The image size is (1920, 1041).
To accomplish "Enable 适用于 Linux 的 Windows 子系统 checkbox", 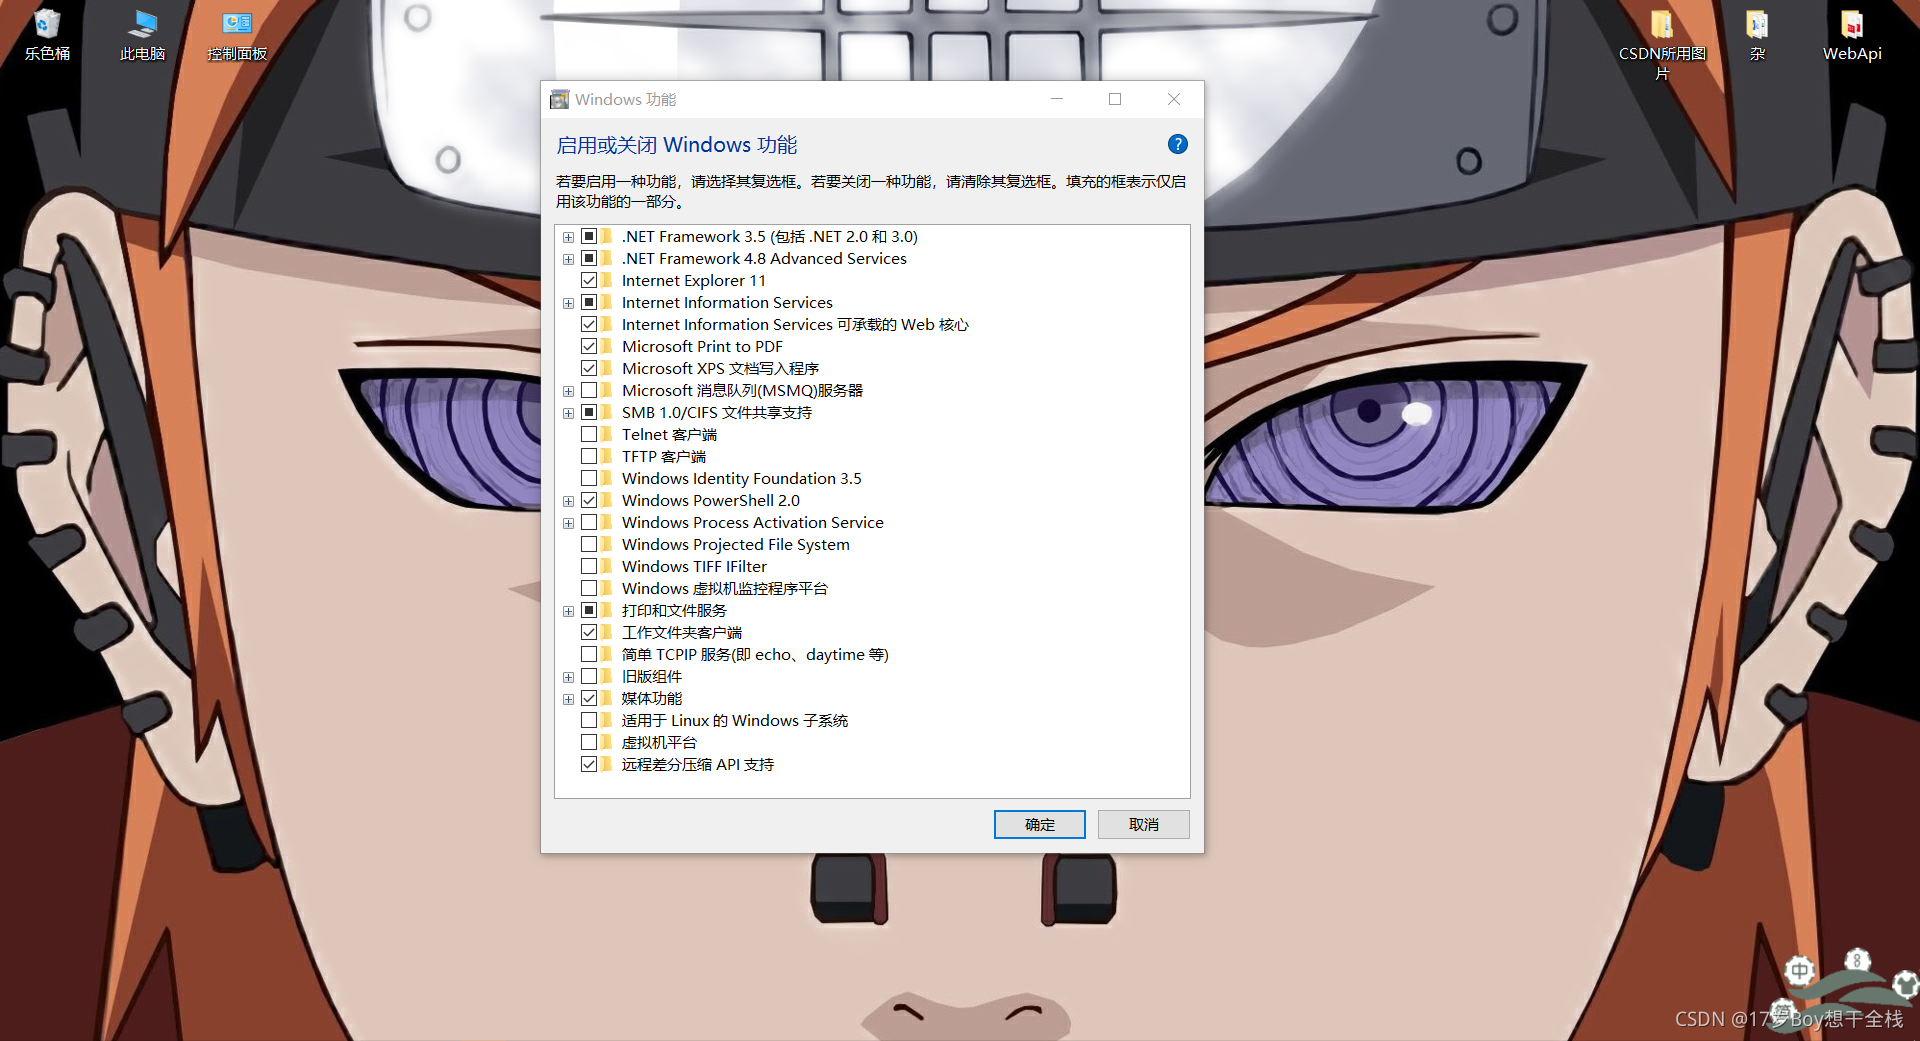I will tap(589, 720).
